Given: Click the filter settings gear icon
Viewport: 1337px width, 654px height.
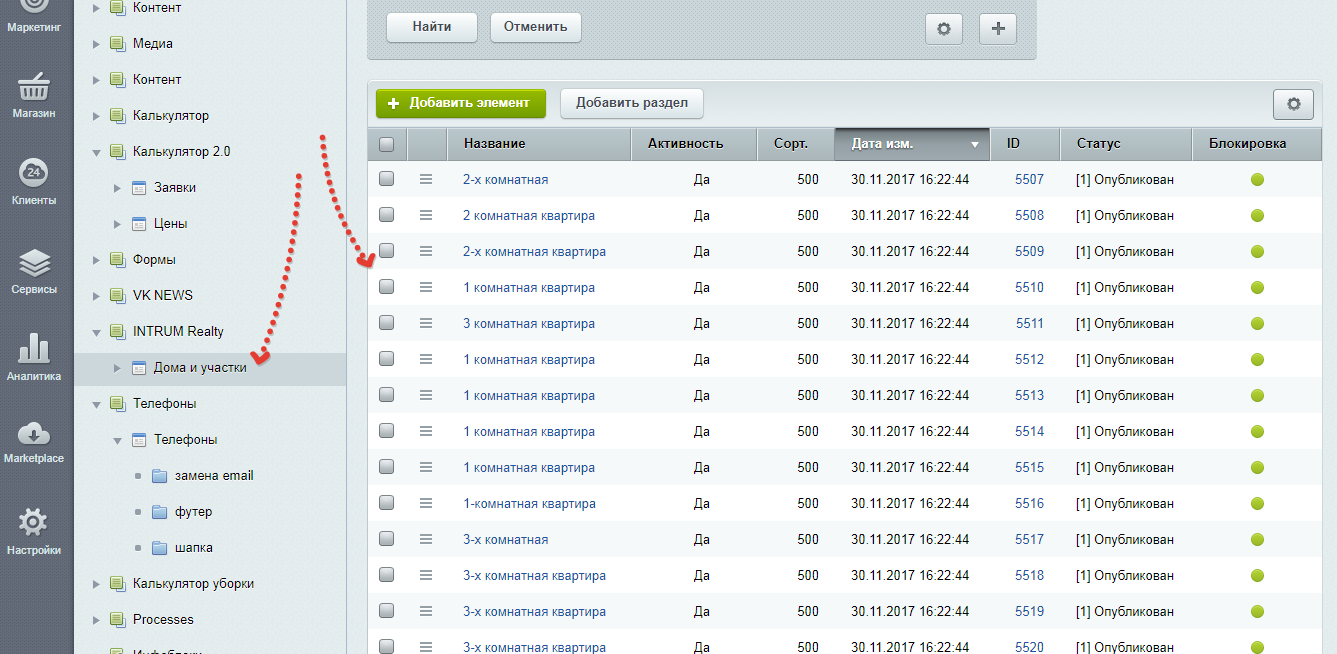Looking at the screenshot, I should 943,29.
